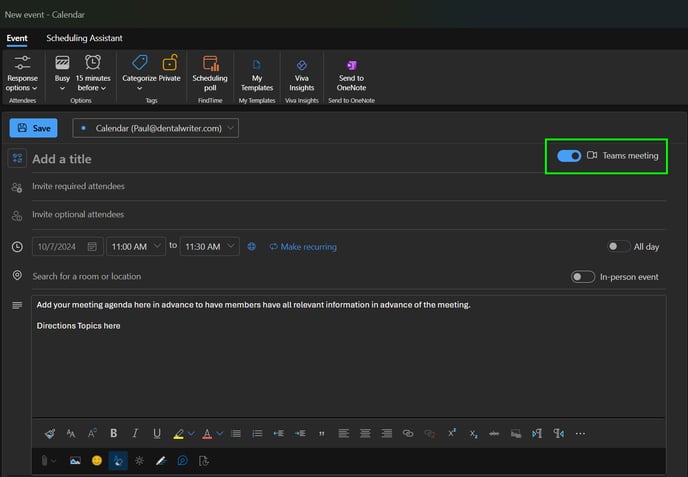Click the Make recurring link

click(x=303, y=247)
